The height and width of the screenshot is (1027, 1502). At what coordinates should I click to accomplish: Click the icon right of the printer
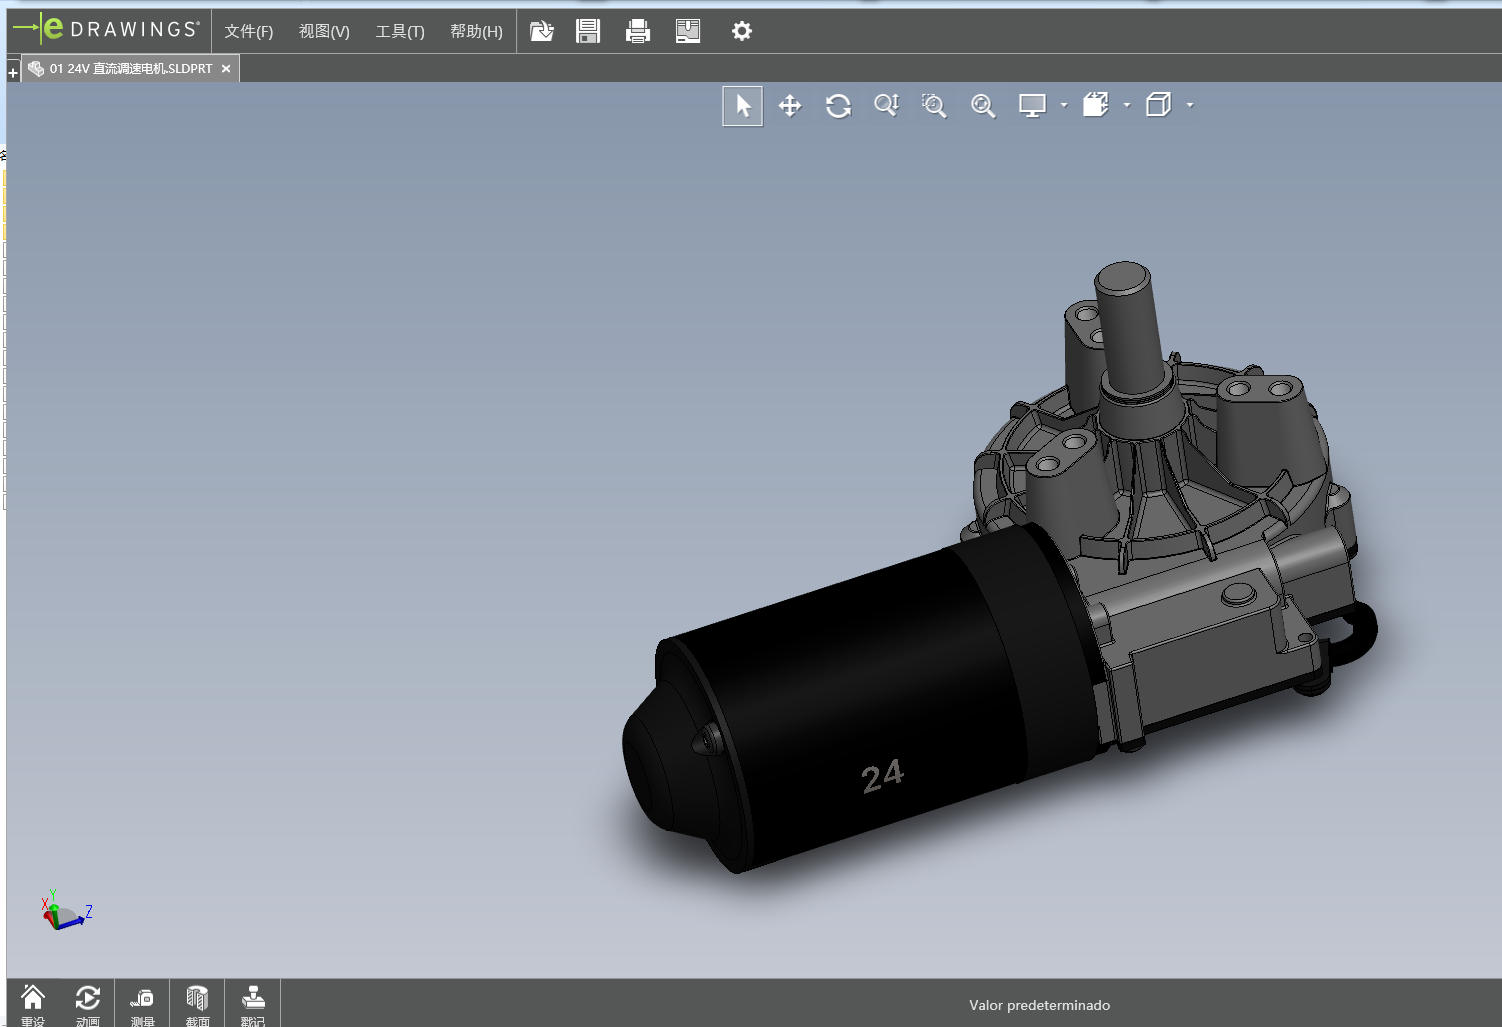[x=688, y=31]
